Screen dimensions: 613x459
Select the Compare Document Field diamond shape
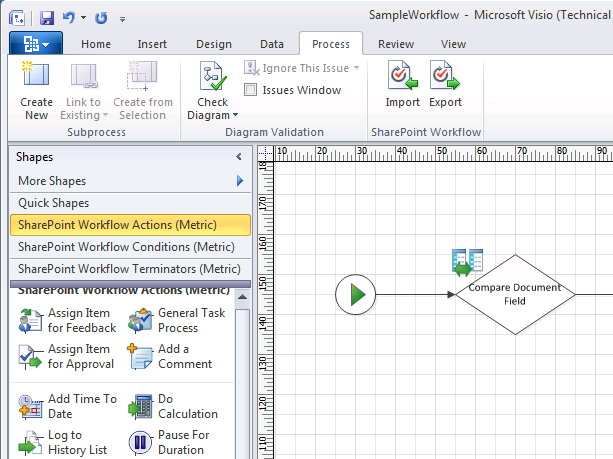pos(515,294)
